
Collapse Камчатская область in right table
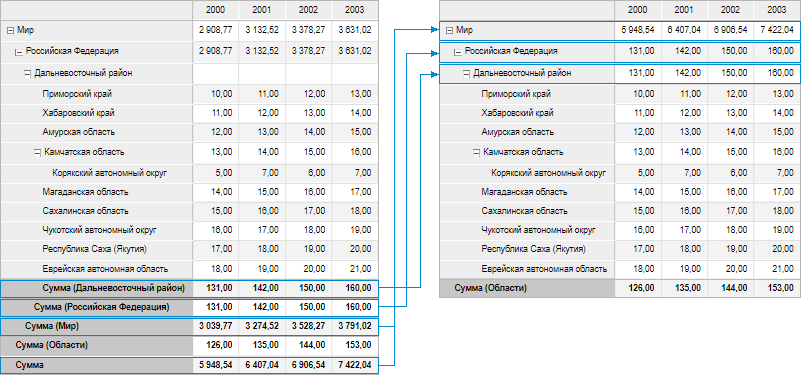click(476, 152)
